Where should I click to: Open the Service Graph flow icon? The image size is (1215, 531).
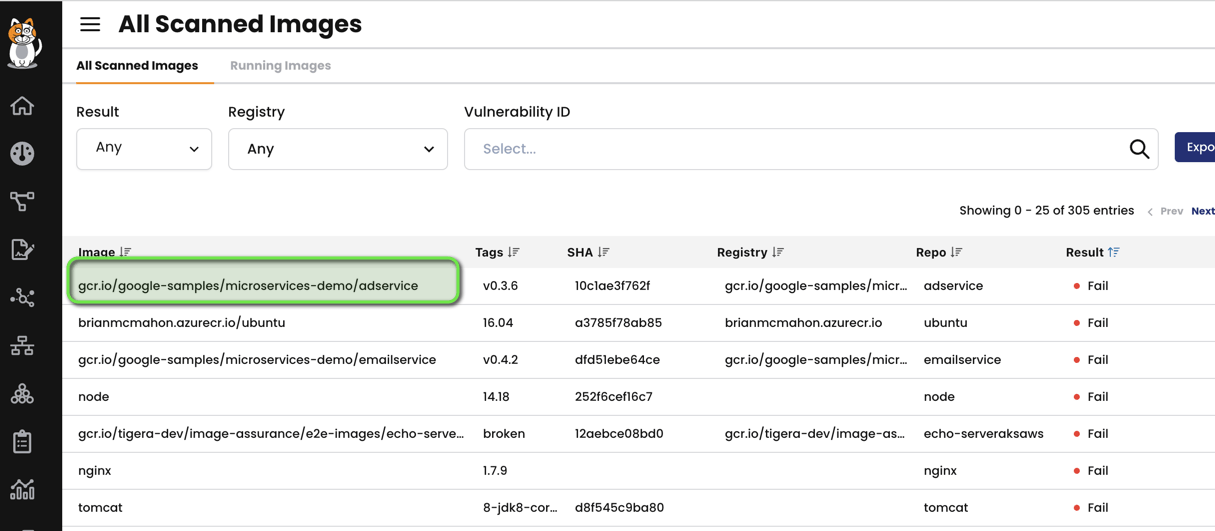[x=22, y=201]
